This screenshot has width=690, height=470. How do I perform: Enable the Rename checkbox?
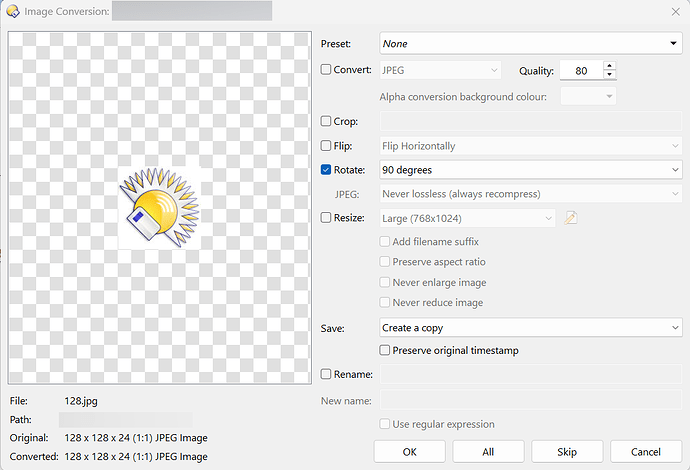click(x=326, y=374)
